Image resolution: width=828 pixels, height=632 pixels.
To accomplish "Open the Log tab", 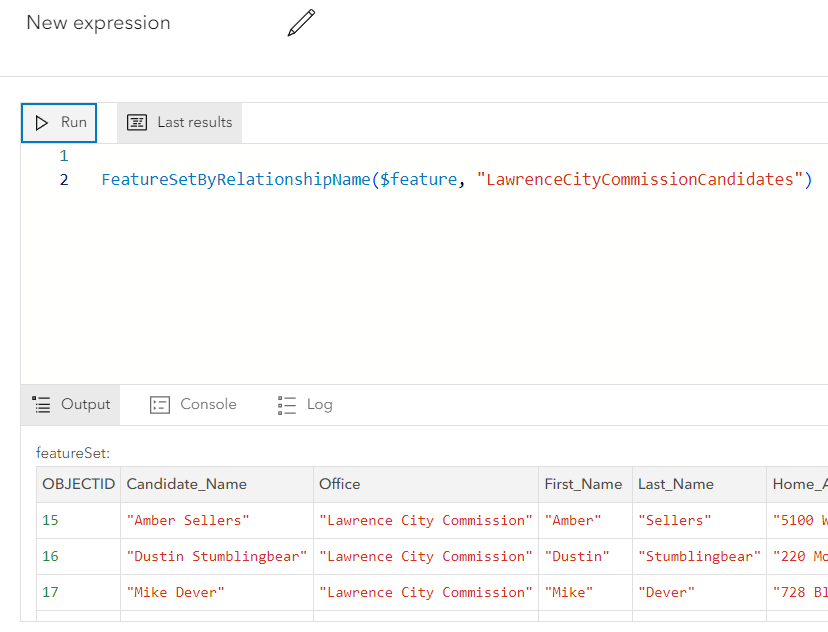I will (x=305, y=404).
